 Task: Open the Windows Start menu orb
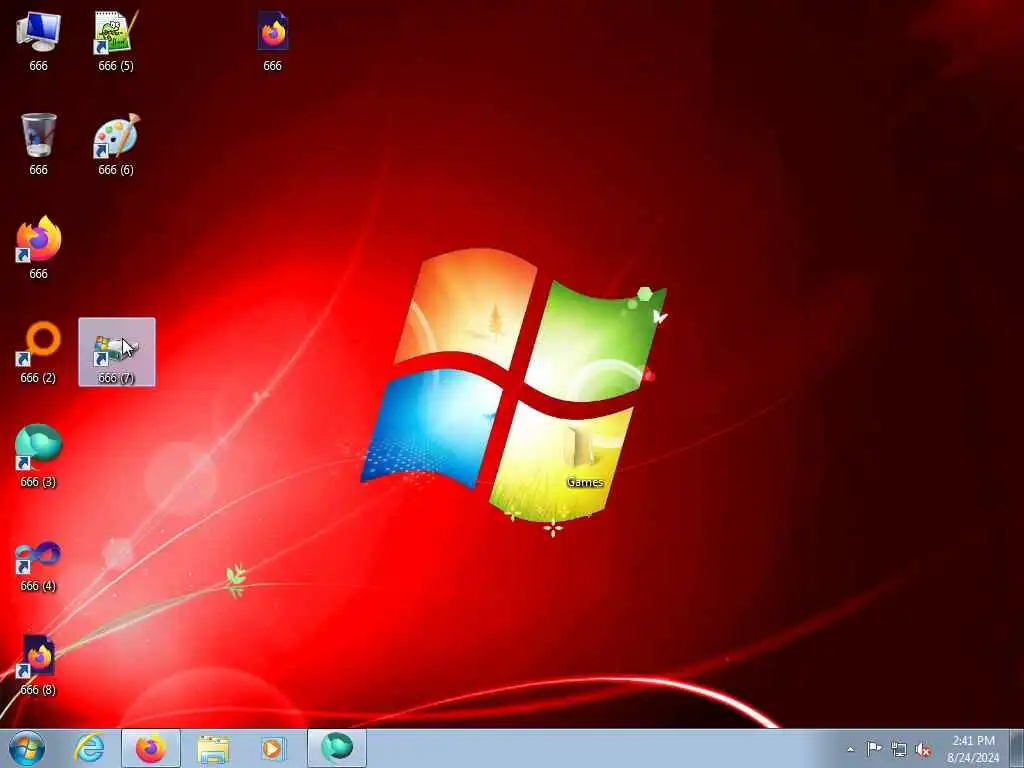tap(27, 748)
